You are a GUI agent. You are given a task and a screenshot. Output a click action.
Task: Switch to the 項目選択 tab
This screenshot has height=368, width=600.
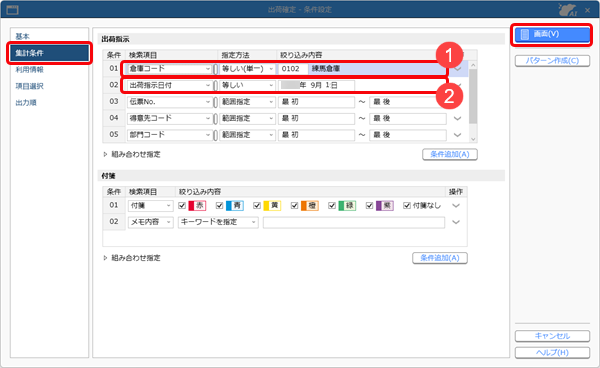[x=29, y=86]
